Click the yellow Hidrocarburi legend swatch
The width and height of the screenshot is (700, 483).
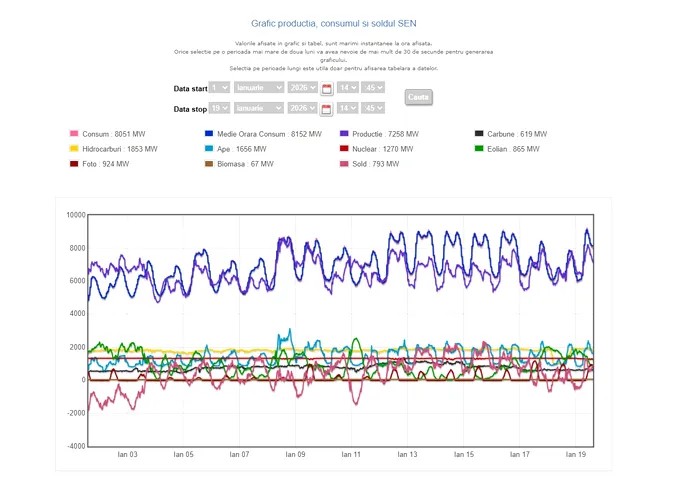[x=74, y=148]
